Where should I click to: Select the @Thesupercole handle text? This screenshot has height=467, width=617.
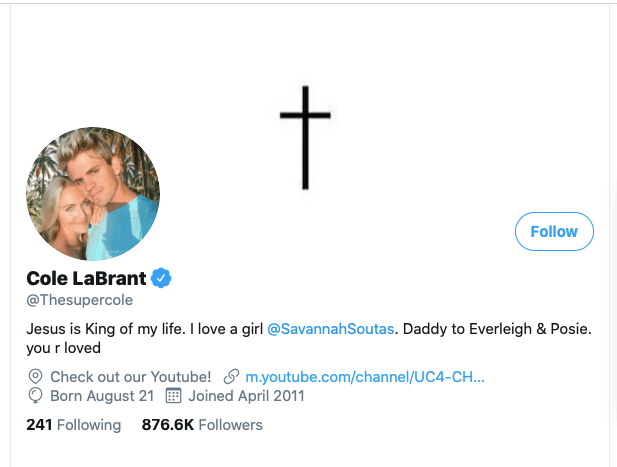click(x=80, y=300)
